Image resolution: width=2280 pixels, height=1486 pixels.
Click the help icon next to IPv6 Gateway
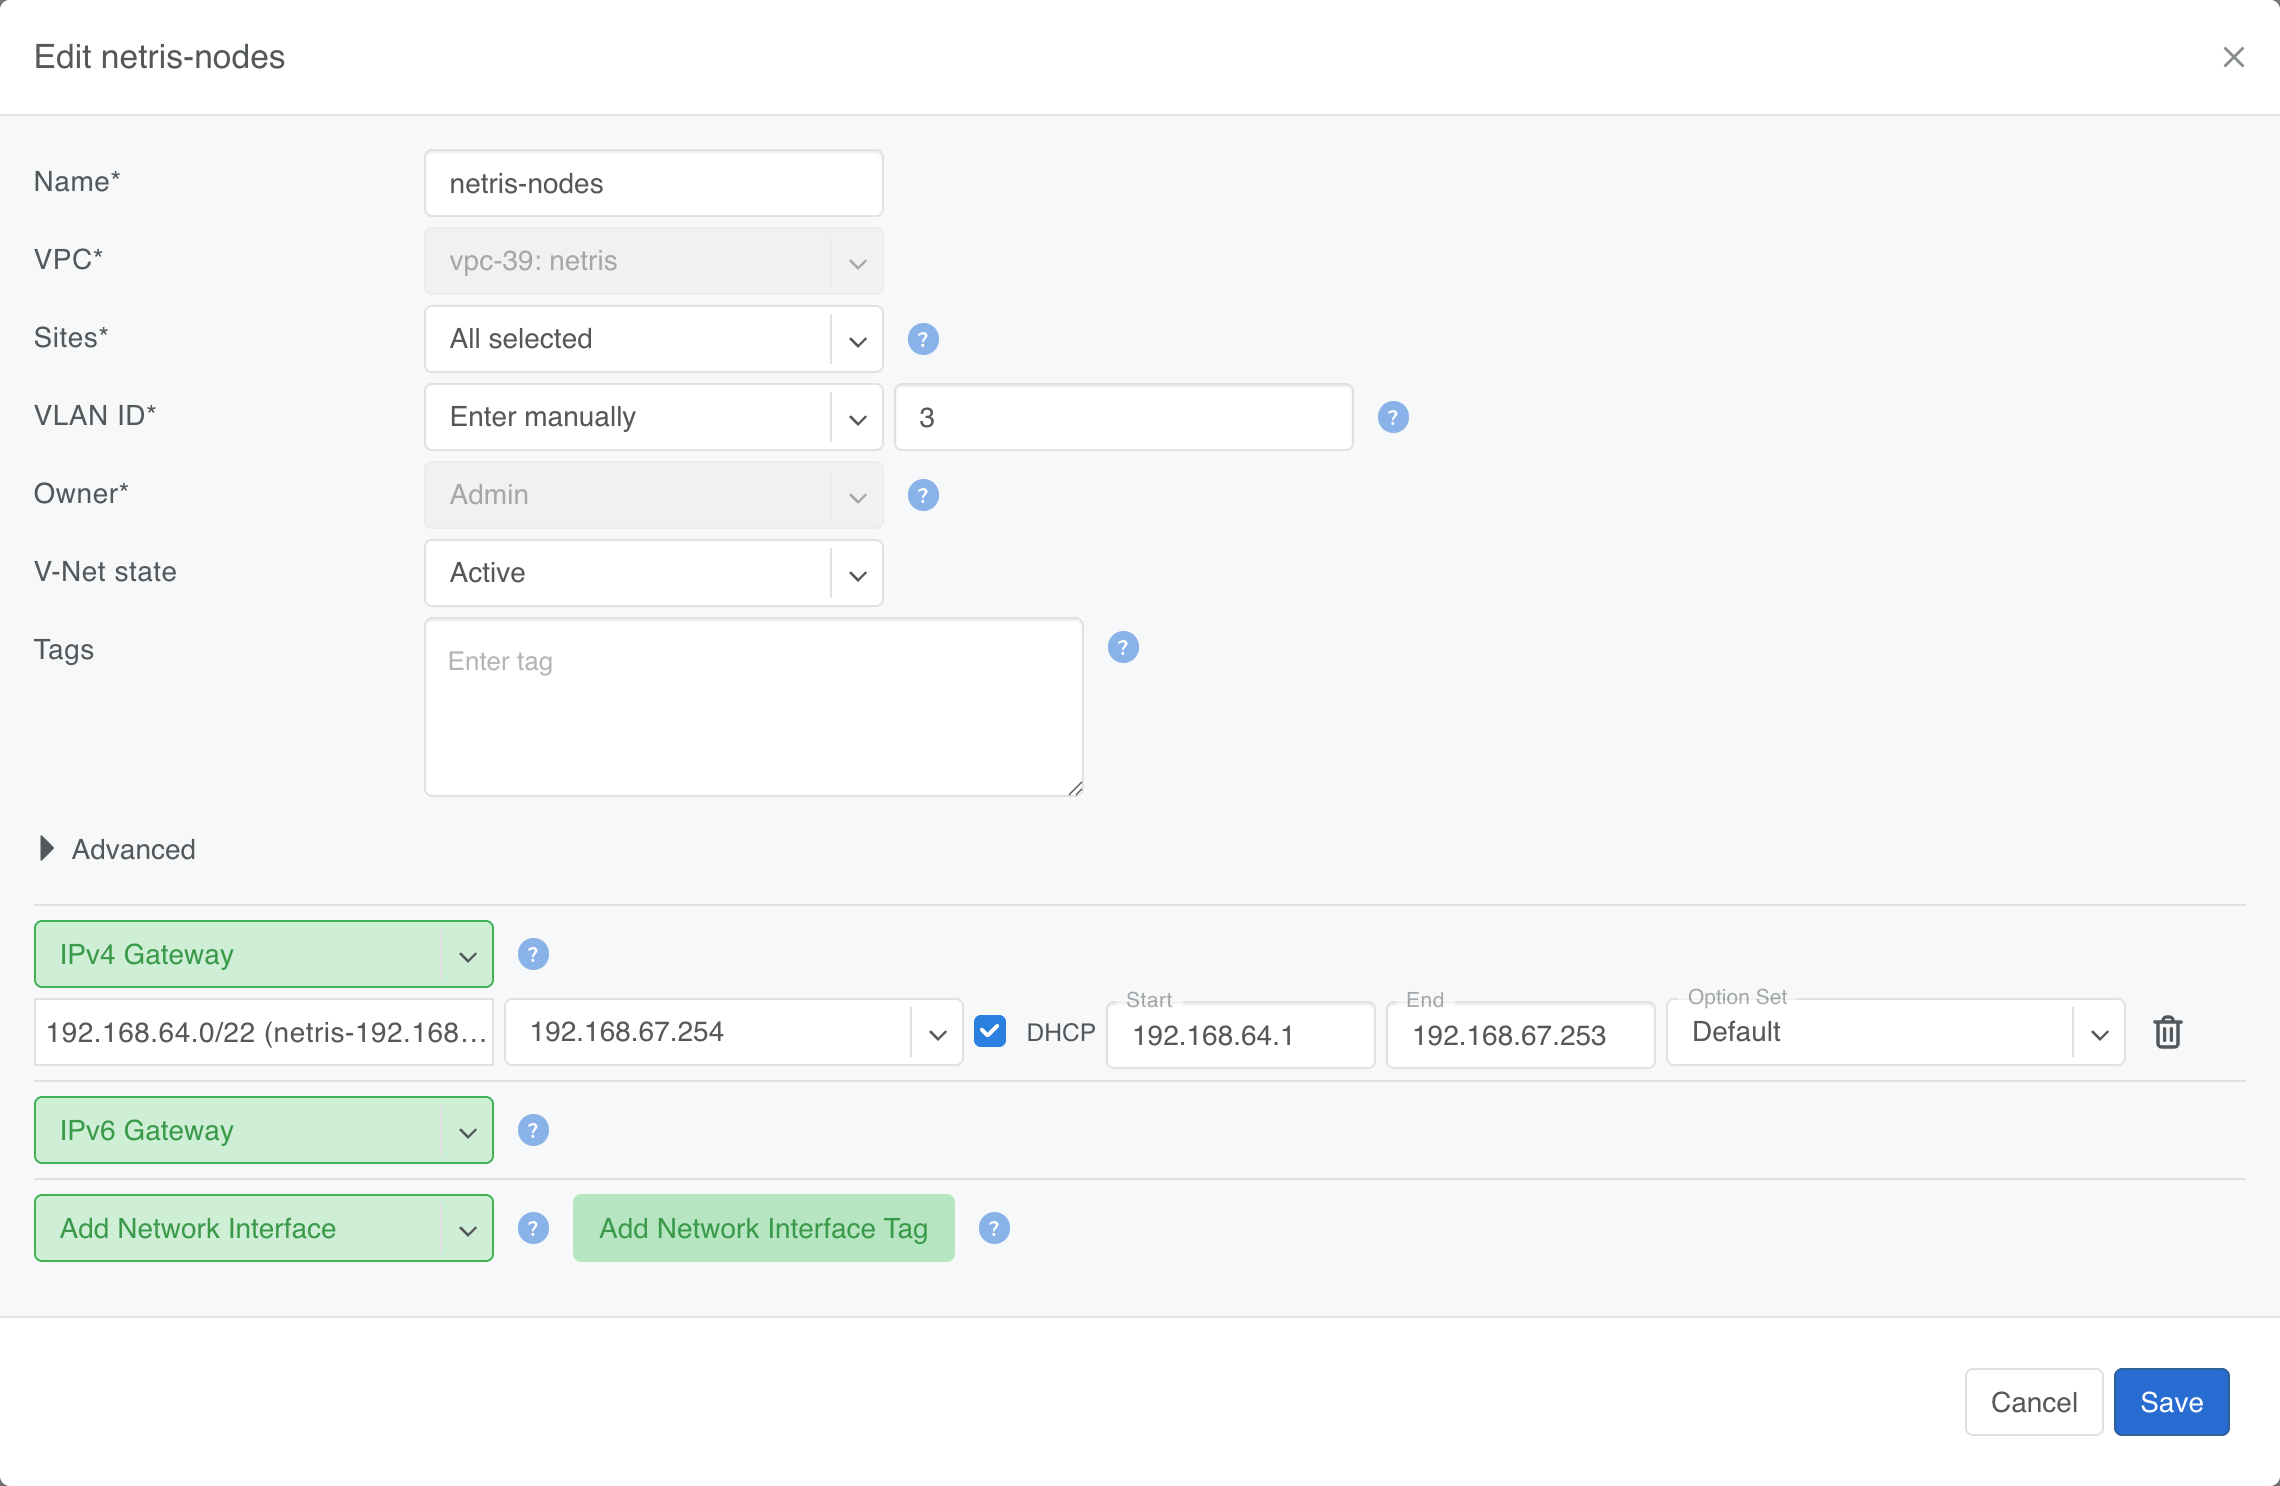coord(533,1130)
